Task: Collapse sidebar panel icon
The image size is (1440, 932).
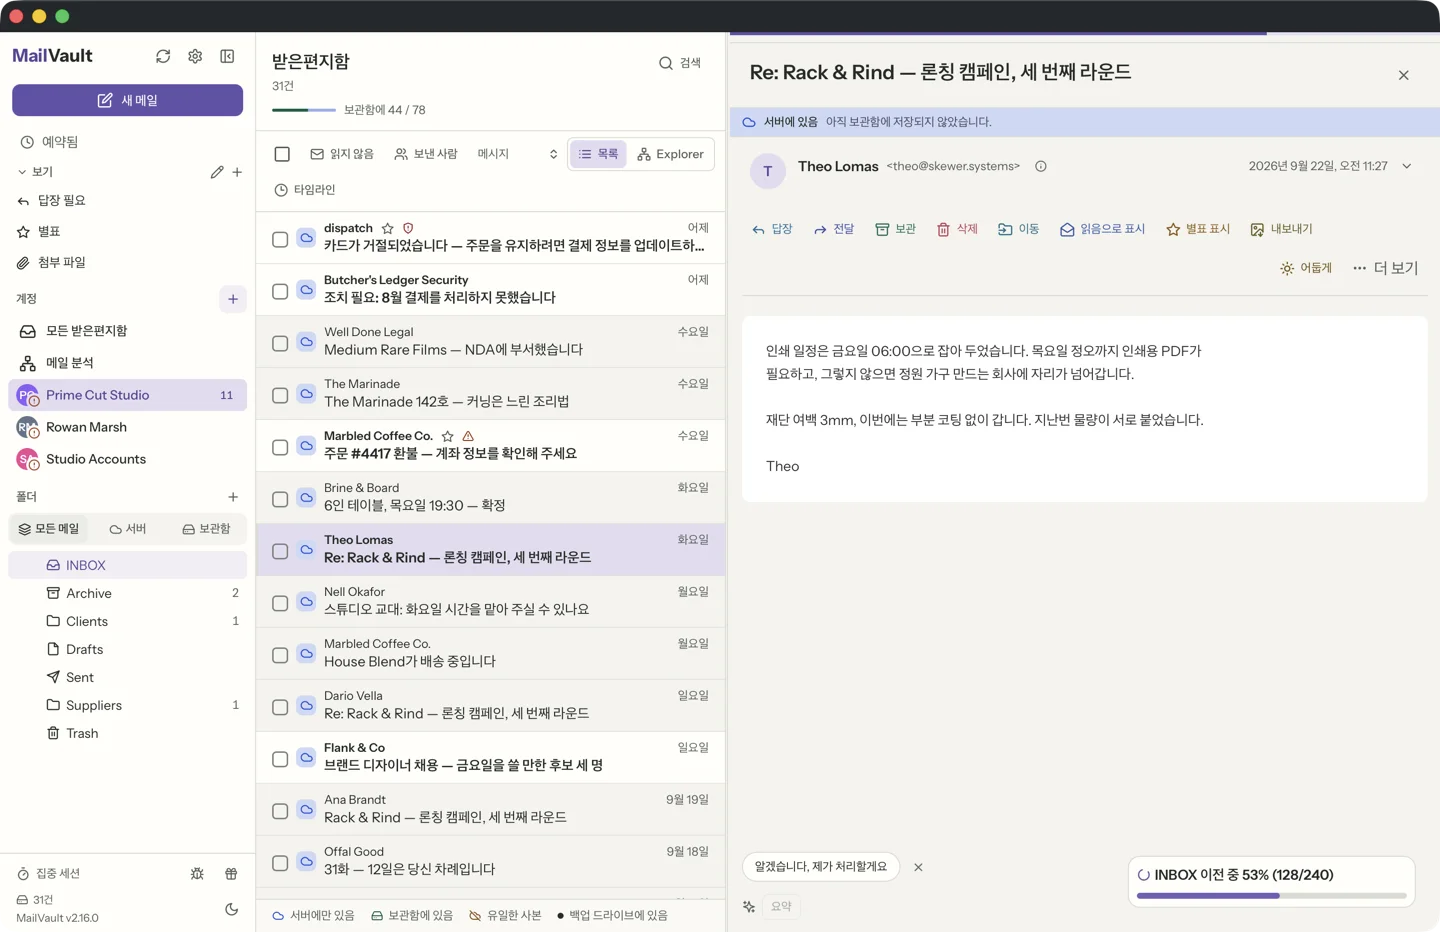Action: 227,56
